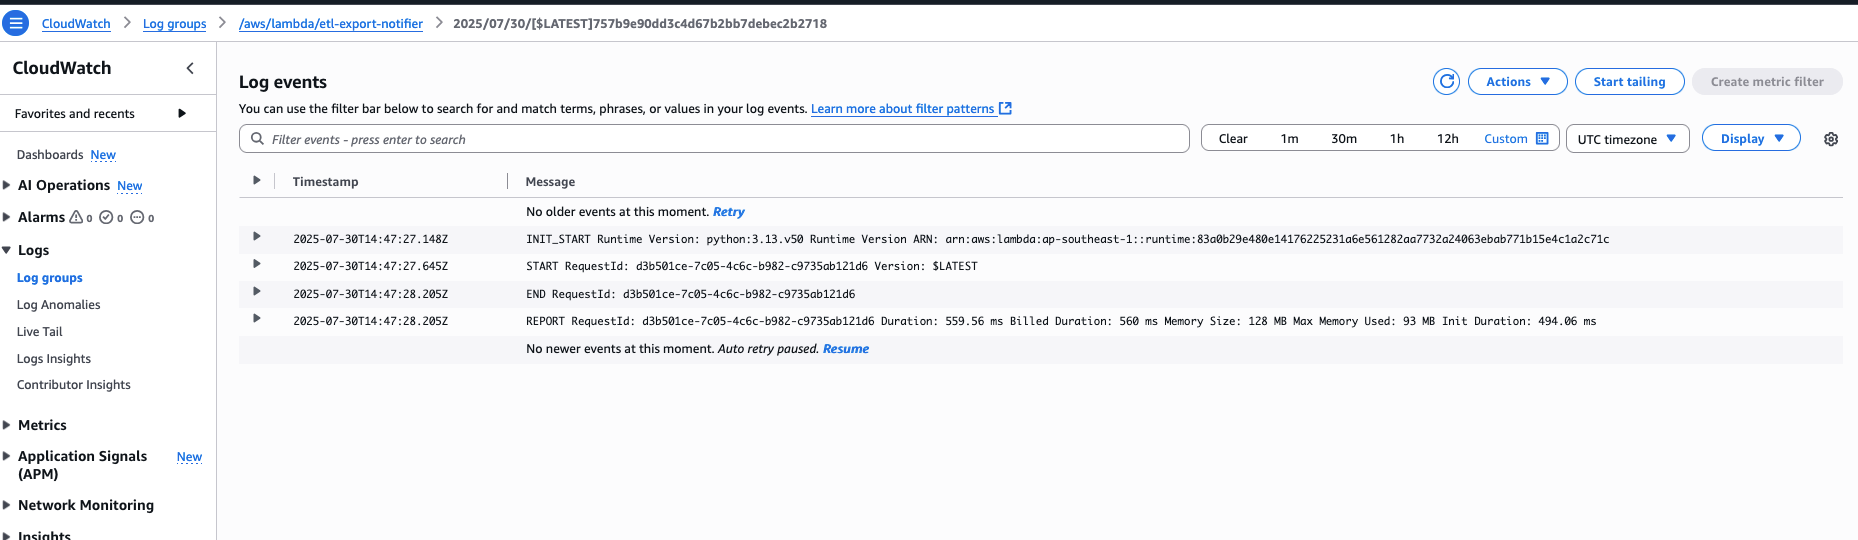The height and width of the screenshot is (540, 1858).
Task: Click the OK alarms checkmark icon
Action: (x=106, y=217)
